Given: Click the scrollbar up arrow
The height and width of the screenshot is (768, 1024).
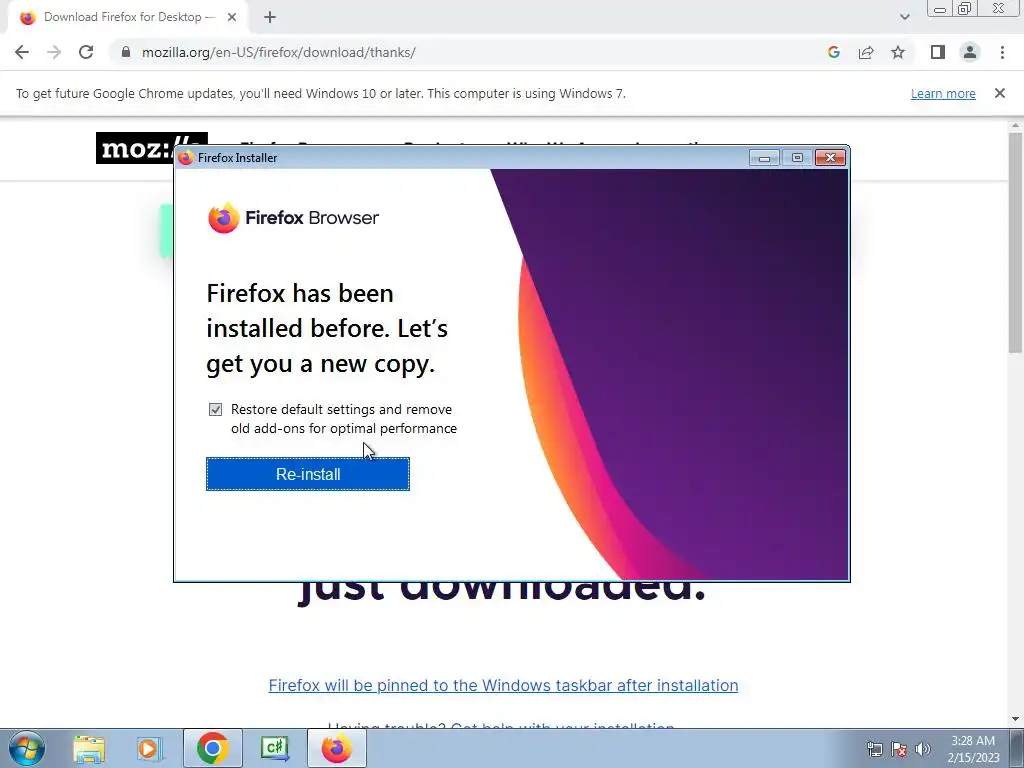Looking at the screenshot, I should pyautogui.click(x=1016, y=125).
